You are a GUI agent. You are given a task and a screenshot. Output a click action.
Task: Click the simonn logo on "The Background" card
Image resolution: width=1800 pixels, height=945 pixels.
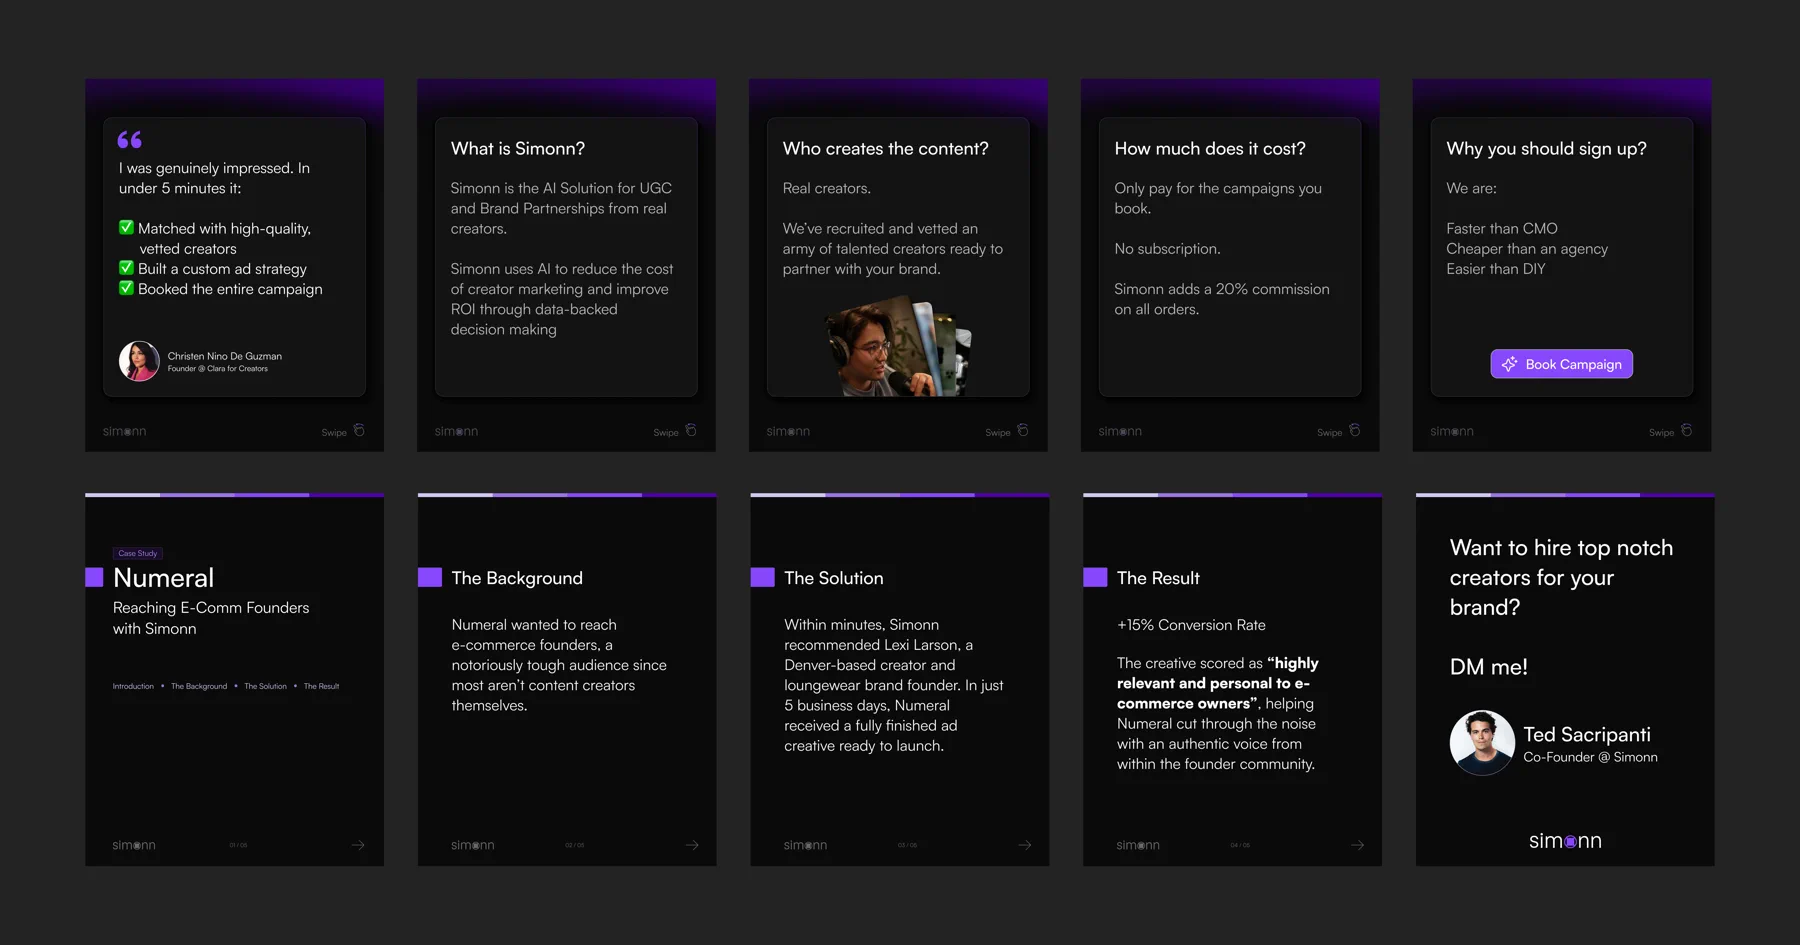point(473,846)
